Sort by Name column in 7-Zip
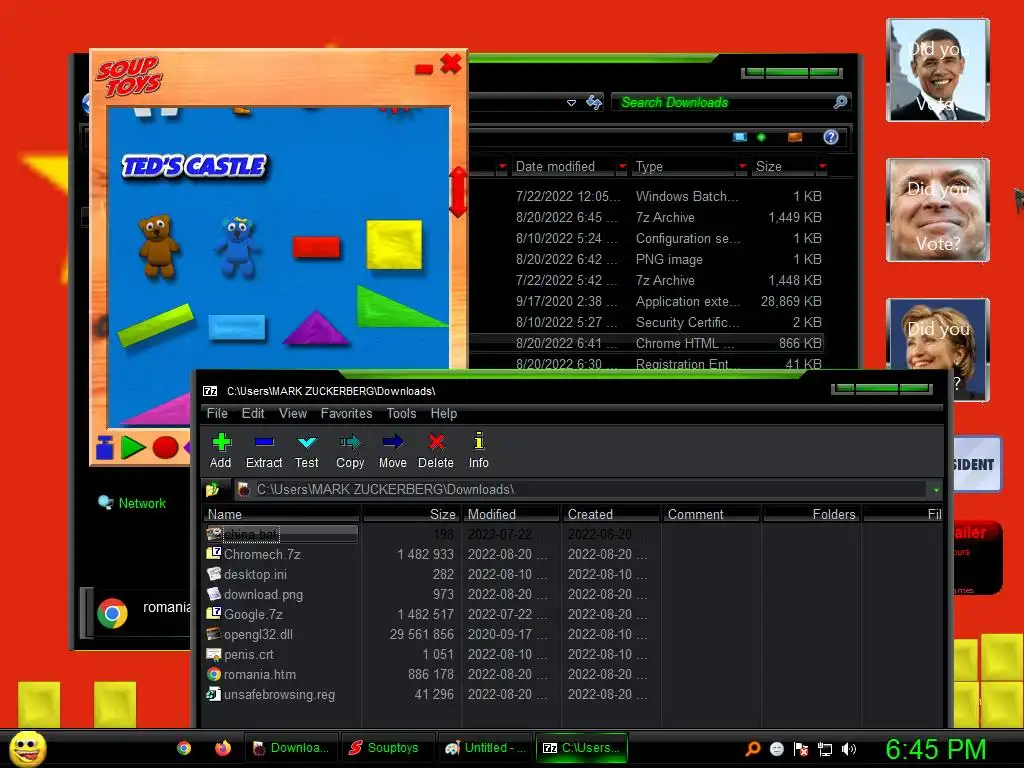 coord(282,514)
